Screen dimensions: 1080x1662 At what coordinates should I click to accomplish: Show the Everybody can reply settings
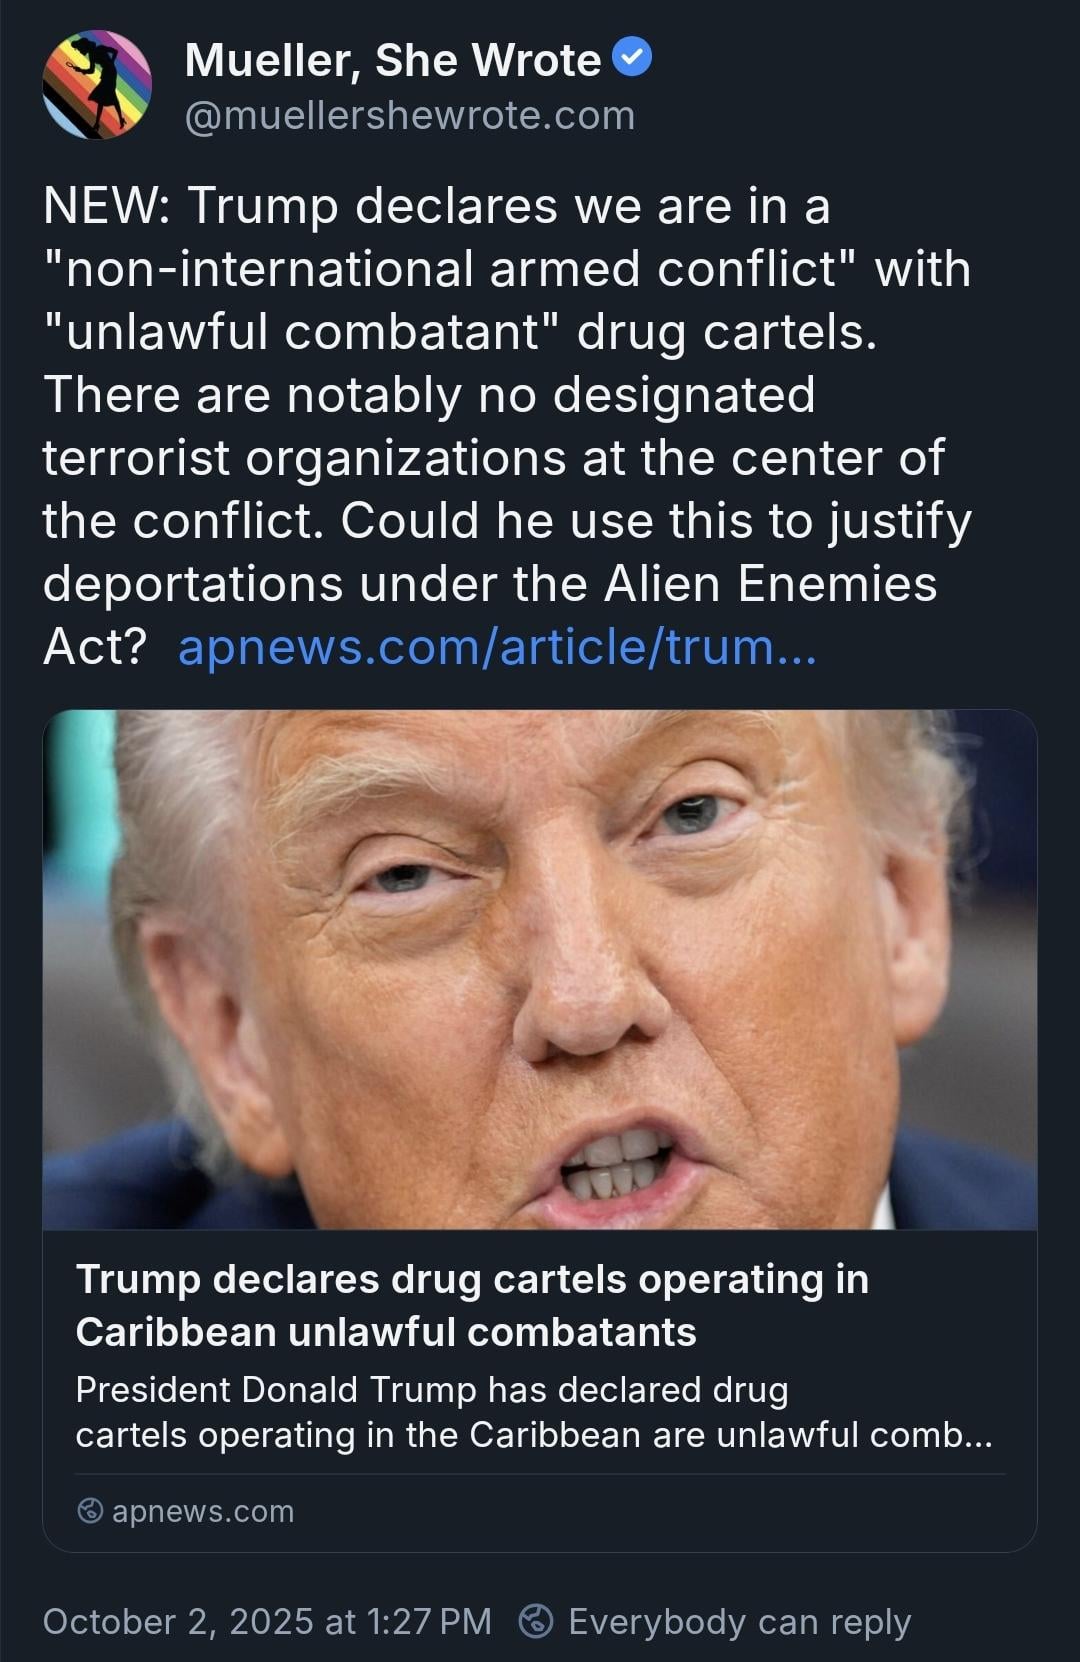pos(739,1621)
